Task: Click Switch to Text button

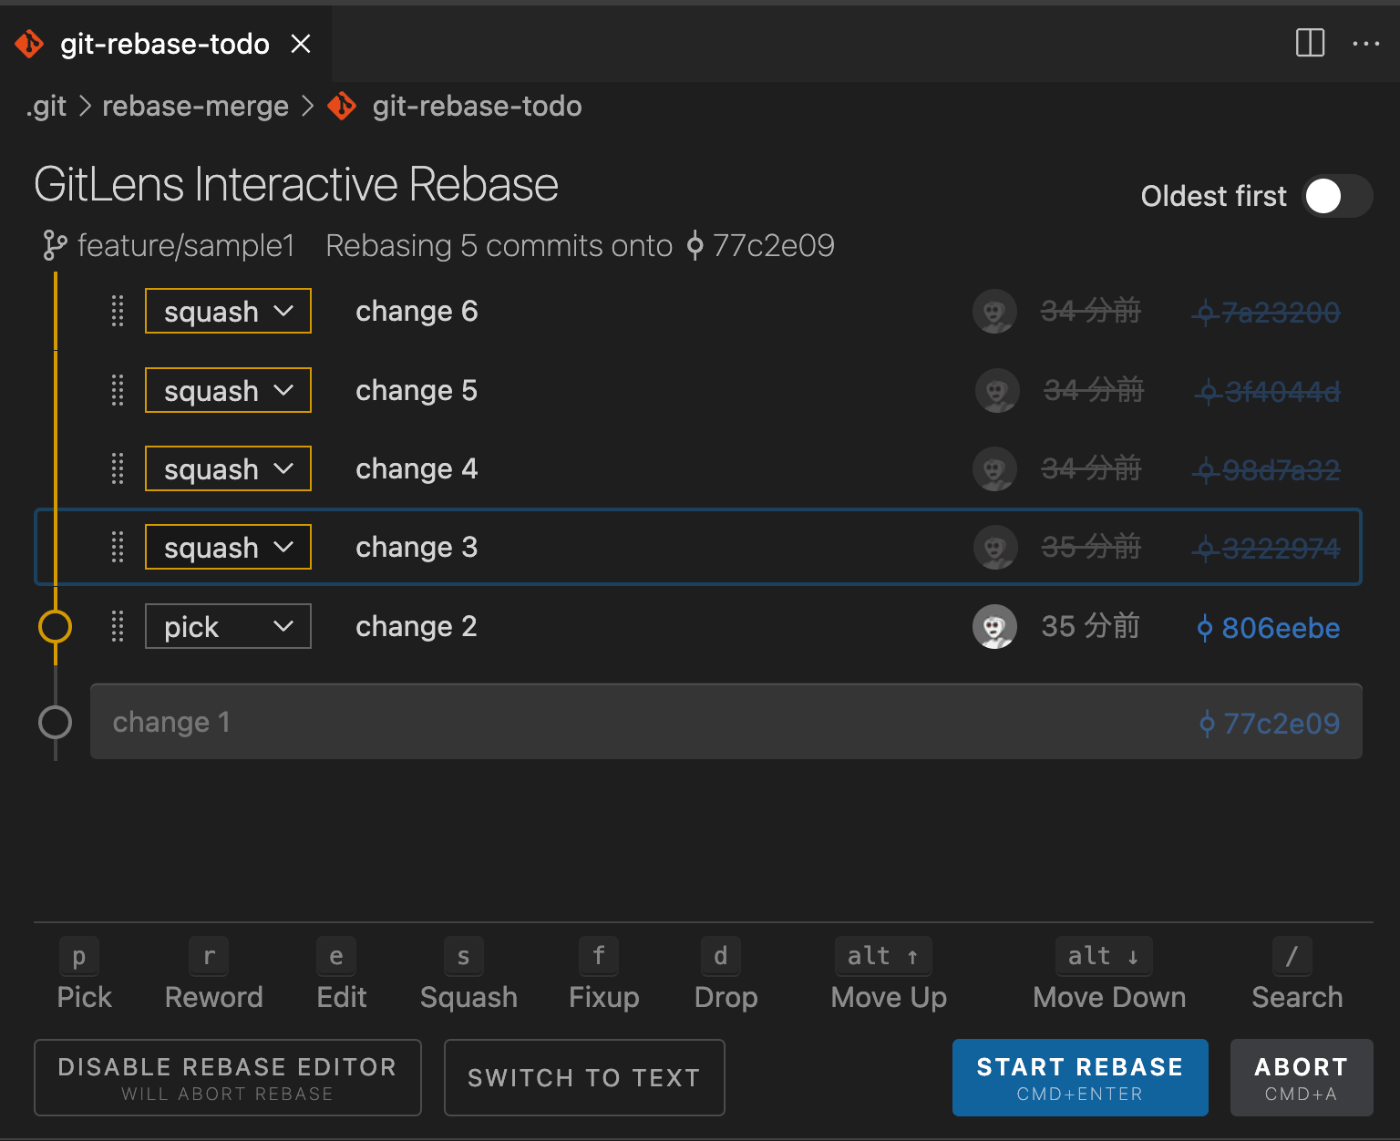Action: [584, 1078]
